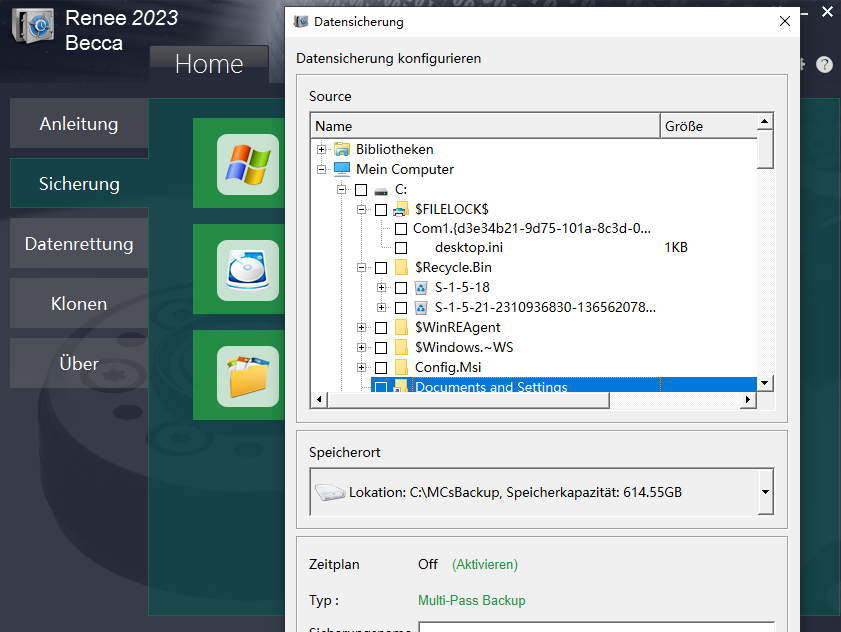
Task: Click the Config.Msi folder icon
Action: [x=401, y=367]
